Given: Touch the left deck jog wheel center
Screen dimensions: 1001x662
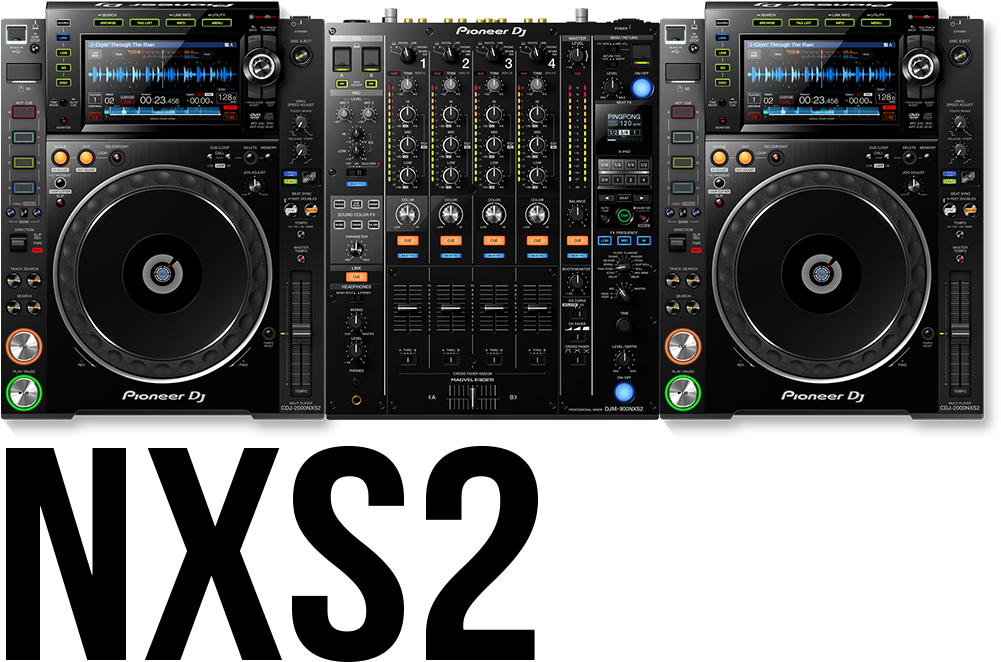Looking at the screenshot, I should 162,275.
